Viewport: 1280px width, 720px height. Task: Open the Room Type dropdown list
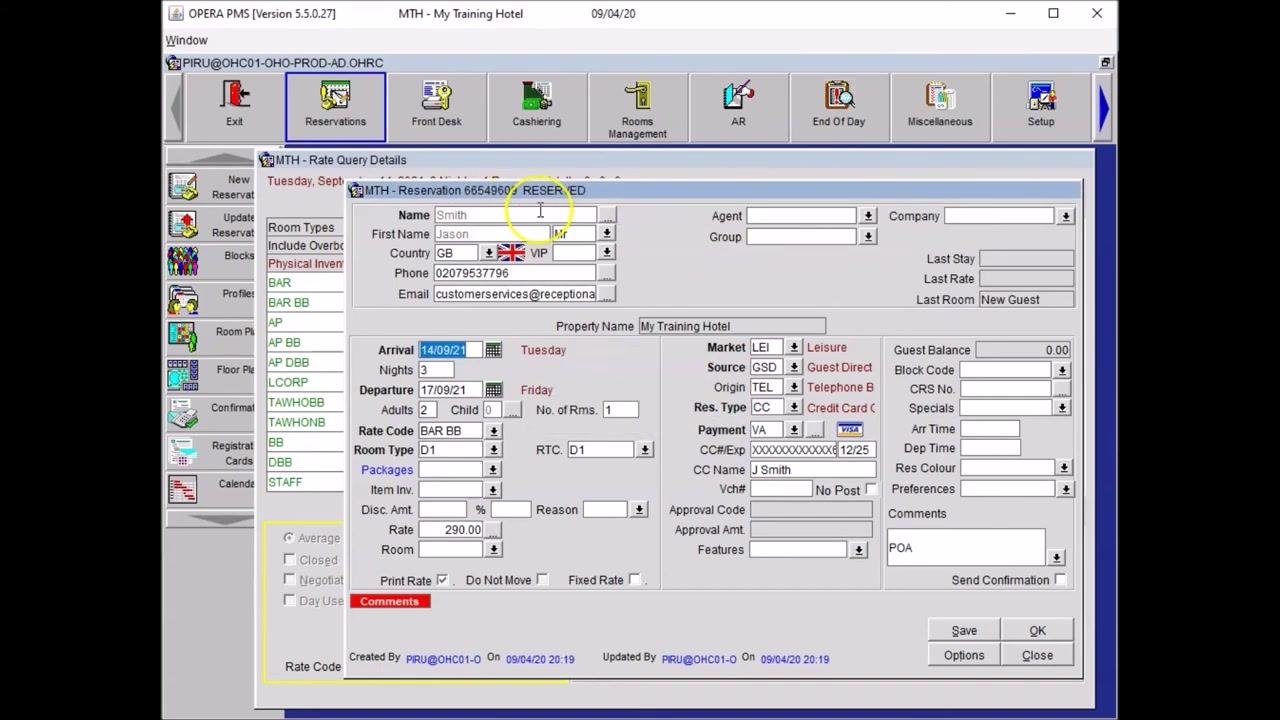click(x=493, y=450)
